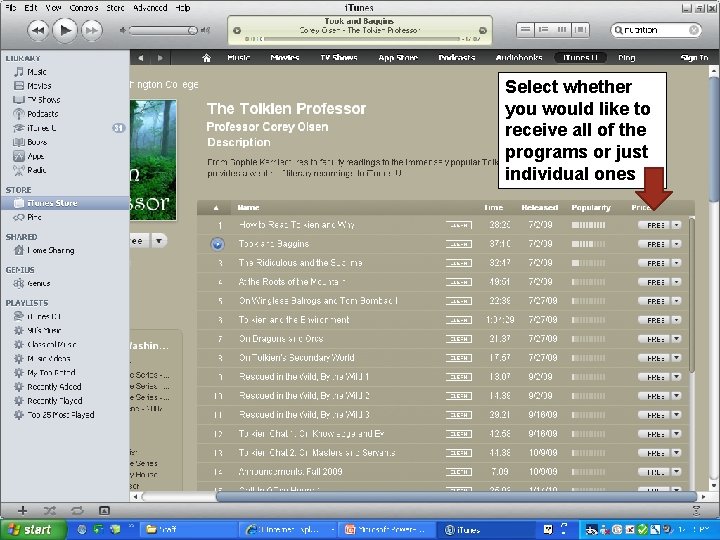
Task: Open the TV Shows store tab
Action: (x=339, y=58)
